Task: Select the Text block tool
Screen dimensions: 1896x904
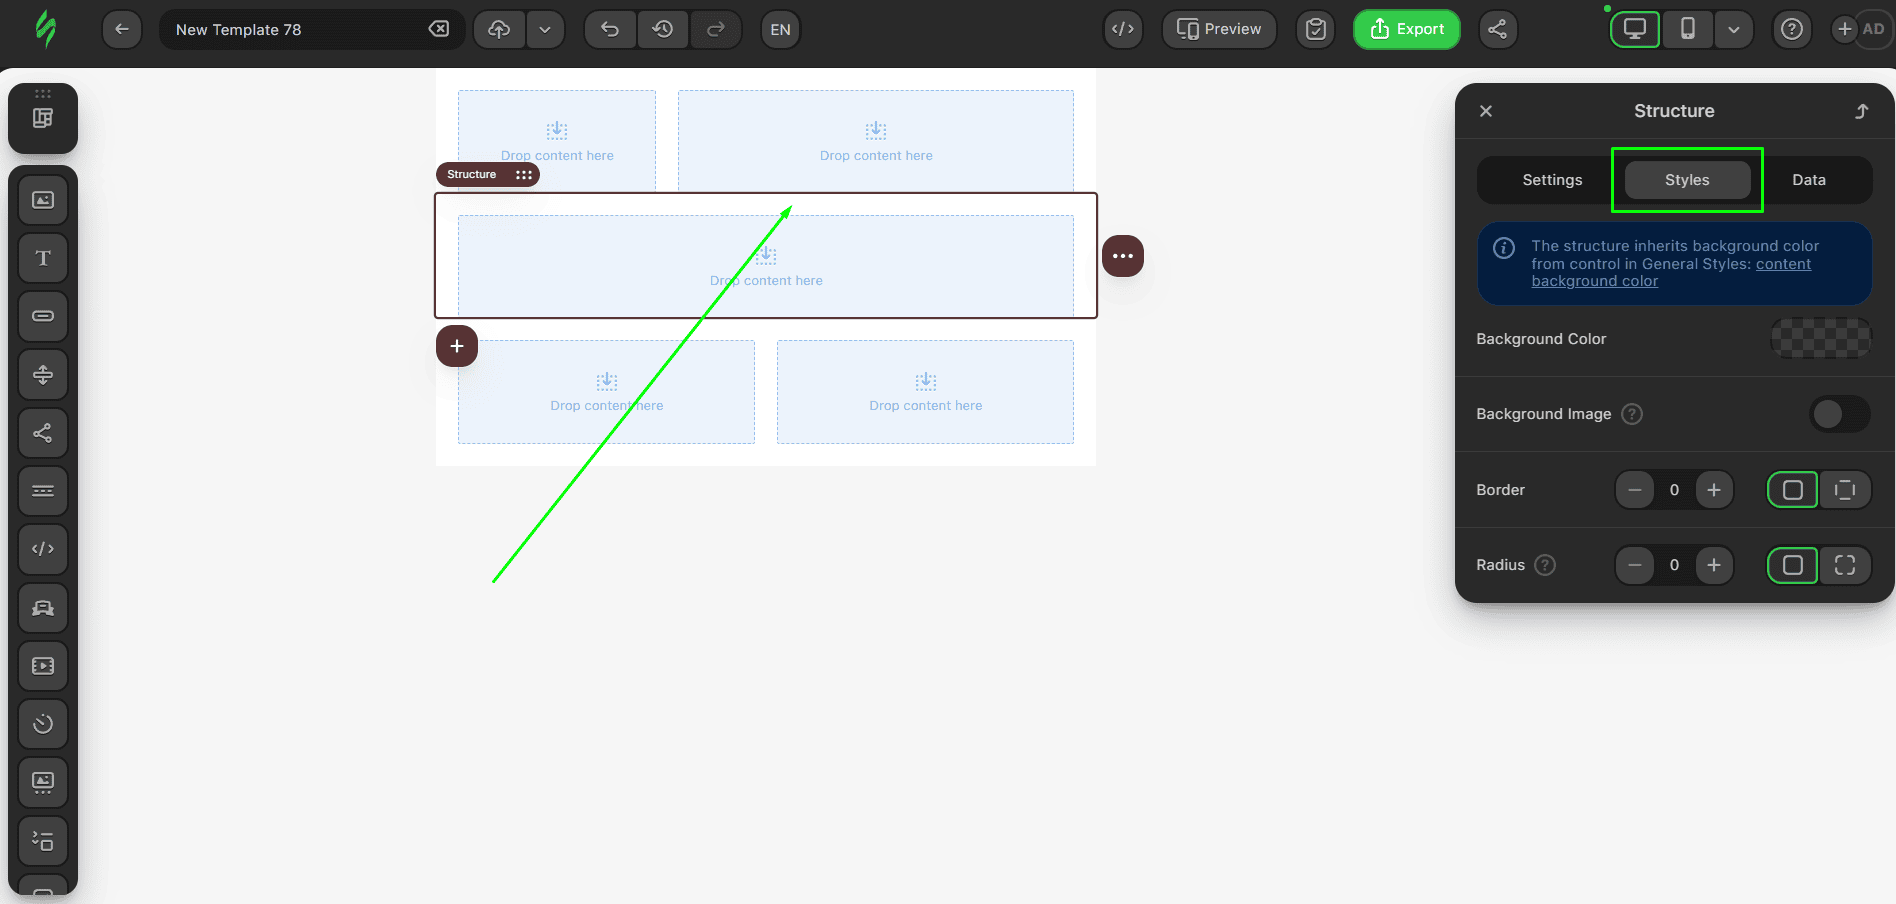Action: pos(43,258)
